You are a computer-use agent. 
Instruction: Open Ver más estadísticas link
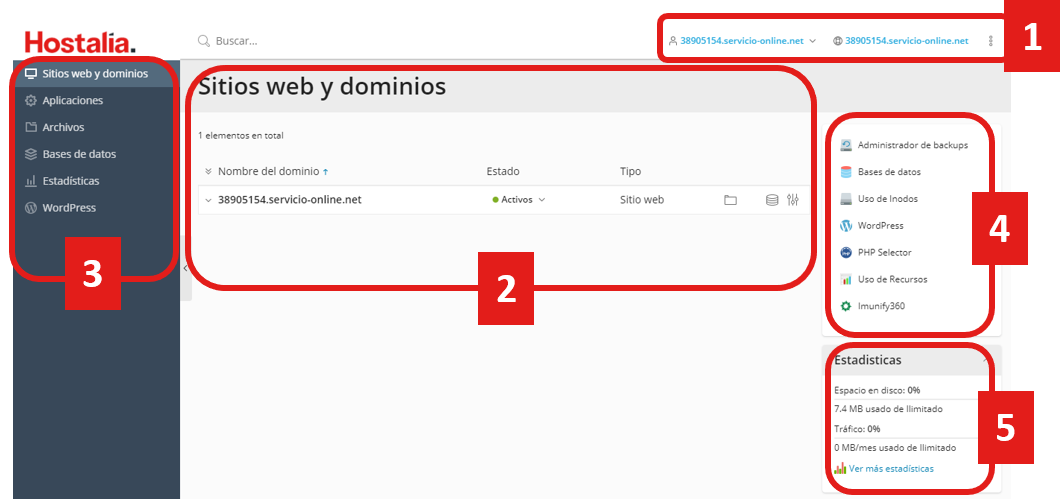tap(891, 469)
